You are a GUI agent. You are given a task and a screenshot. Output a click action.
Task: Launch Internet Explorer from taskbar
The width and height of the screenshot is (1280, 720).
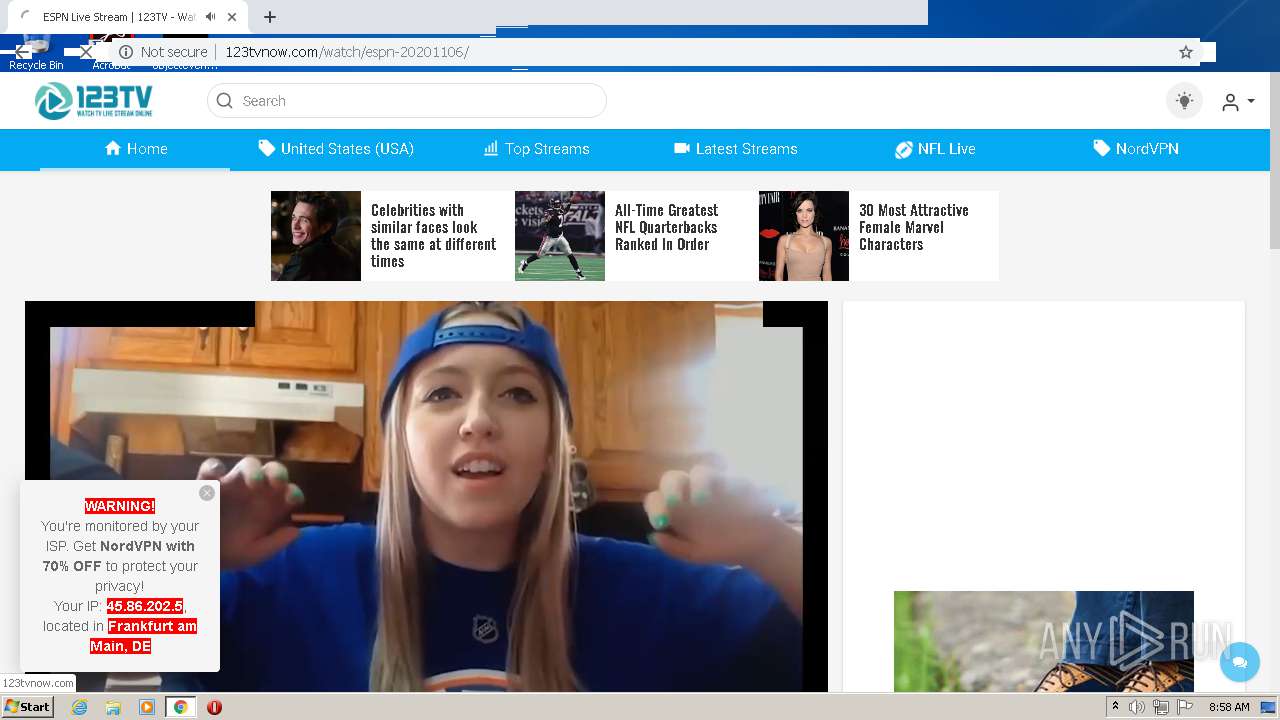click(80, 707)
